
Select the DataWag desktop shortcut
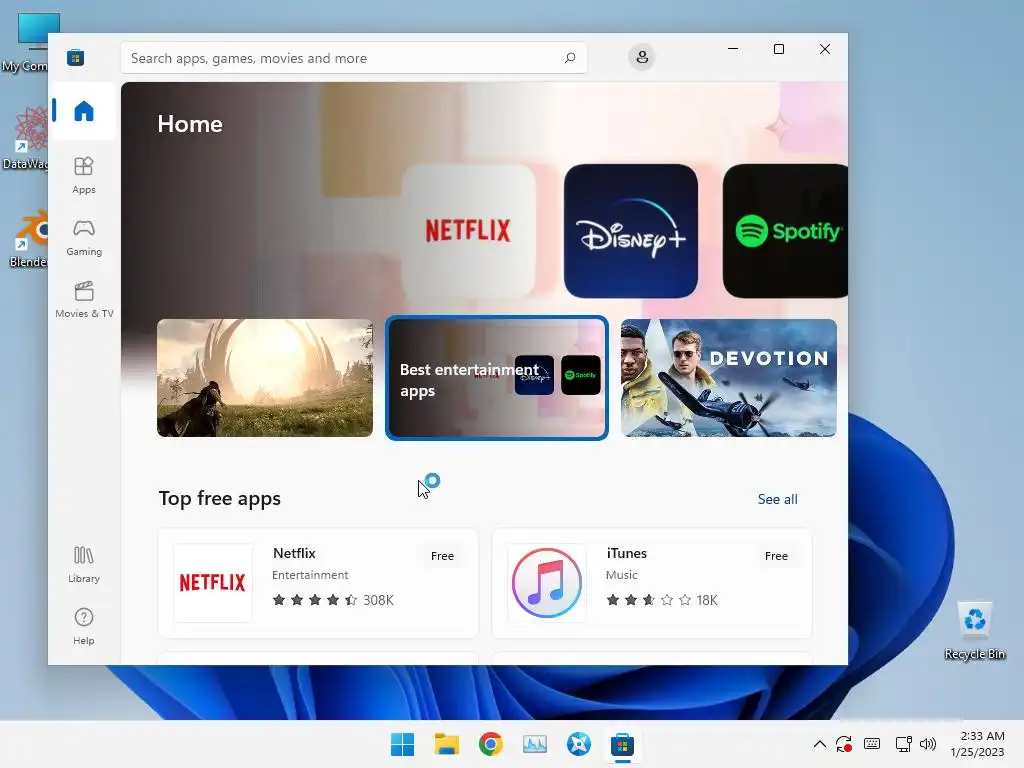point(25,138)
